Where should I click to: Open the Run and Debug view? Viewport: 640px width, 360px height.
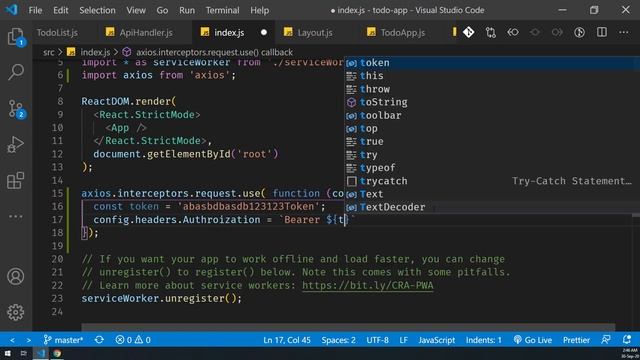[16, 144]
